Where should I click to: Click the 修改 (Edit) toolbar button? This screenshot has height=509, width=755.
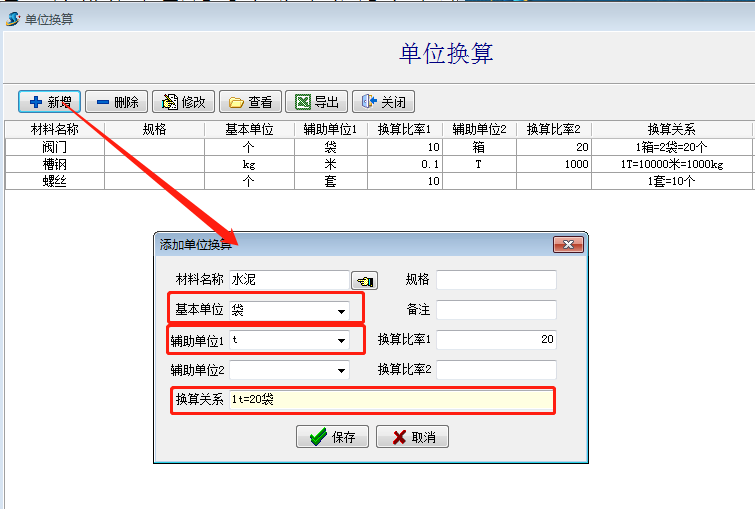183,102
